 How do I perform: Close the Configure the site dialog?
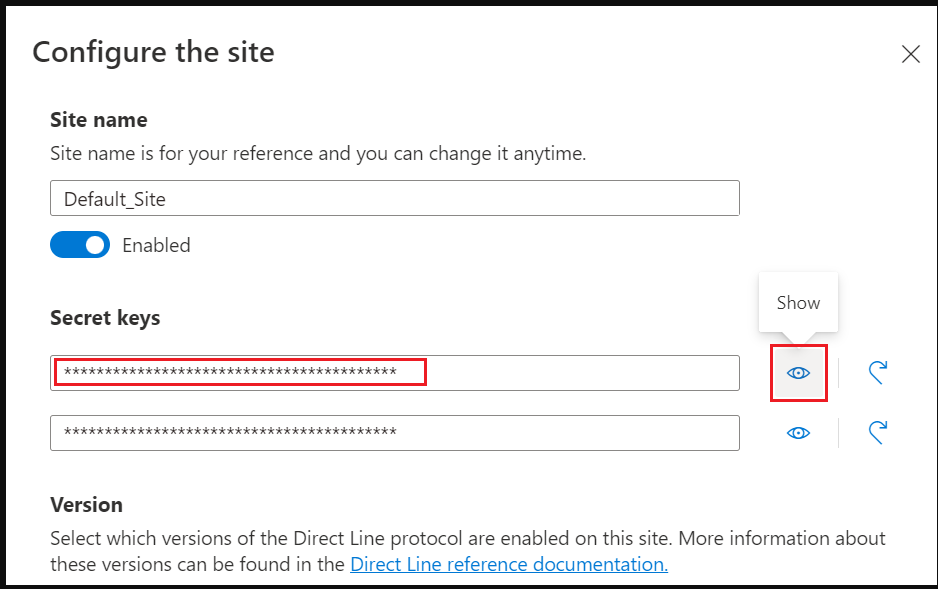point(910,54)
